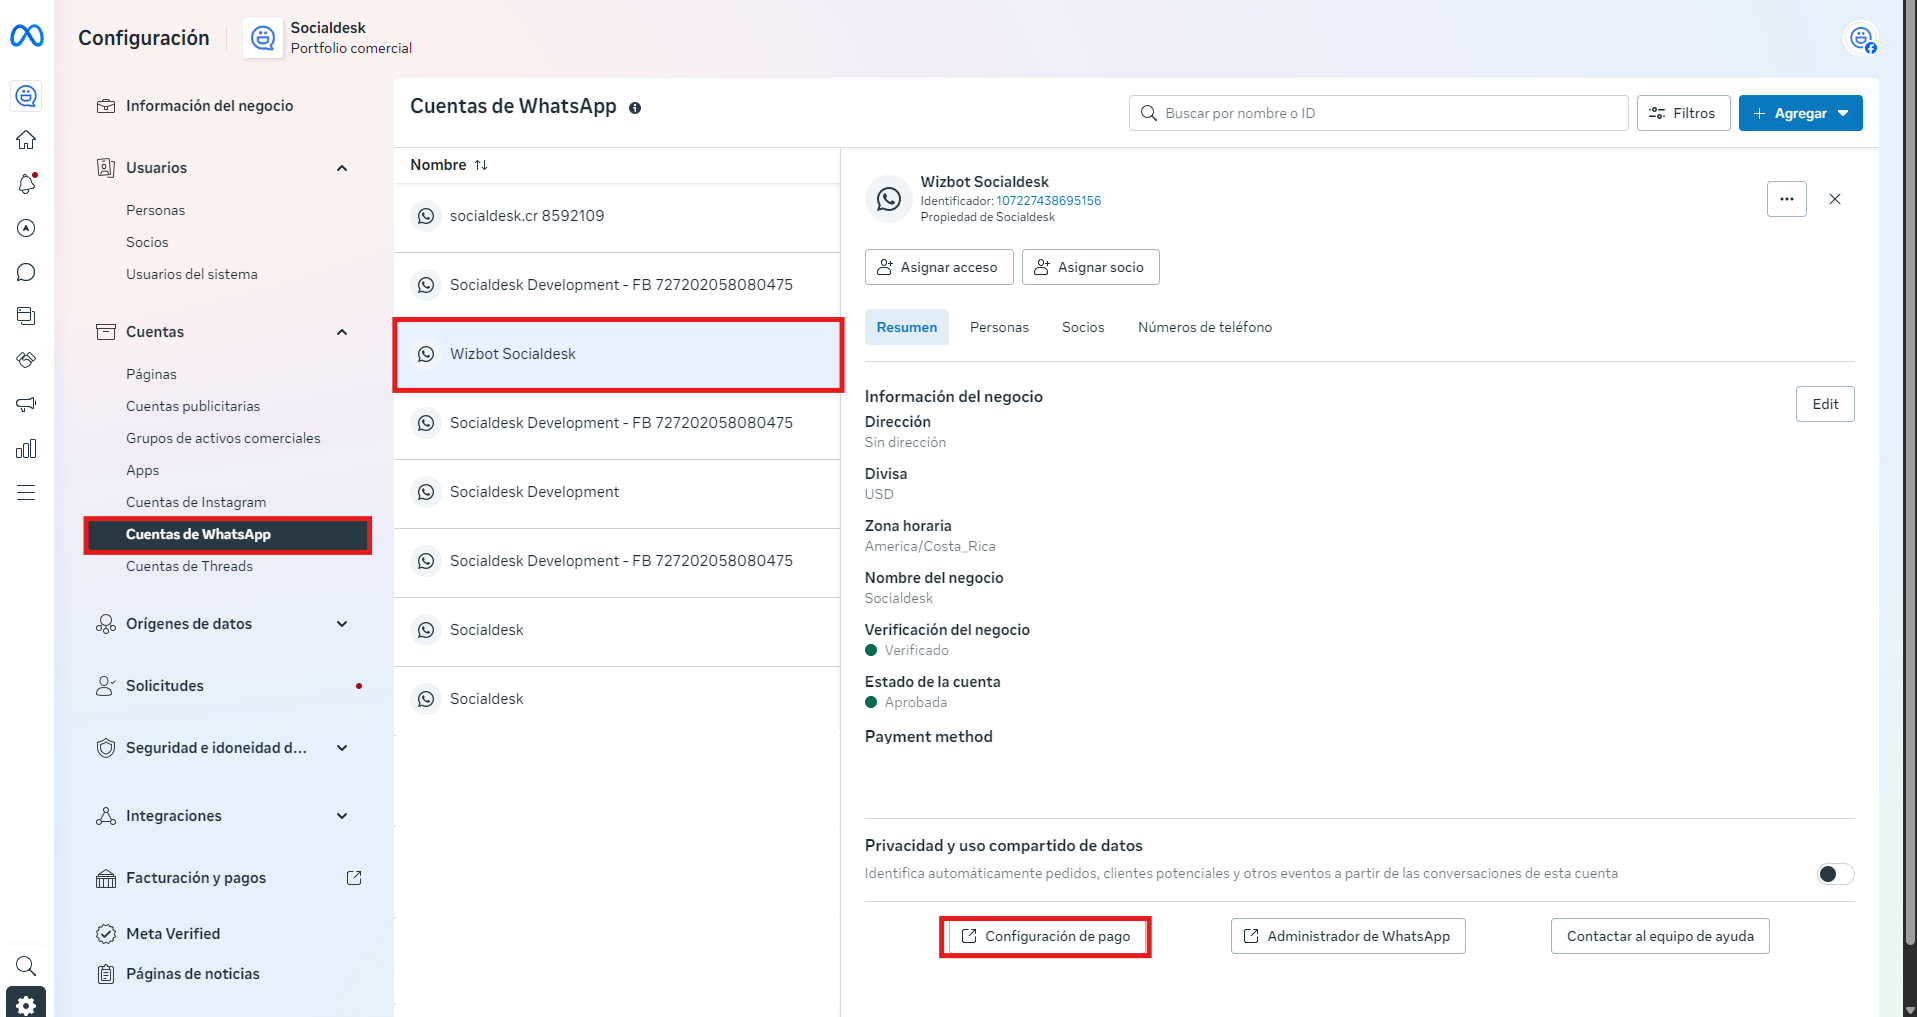Click the Meta logo icon
1917x1017 pixels.
[27, 36]
